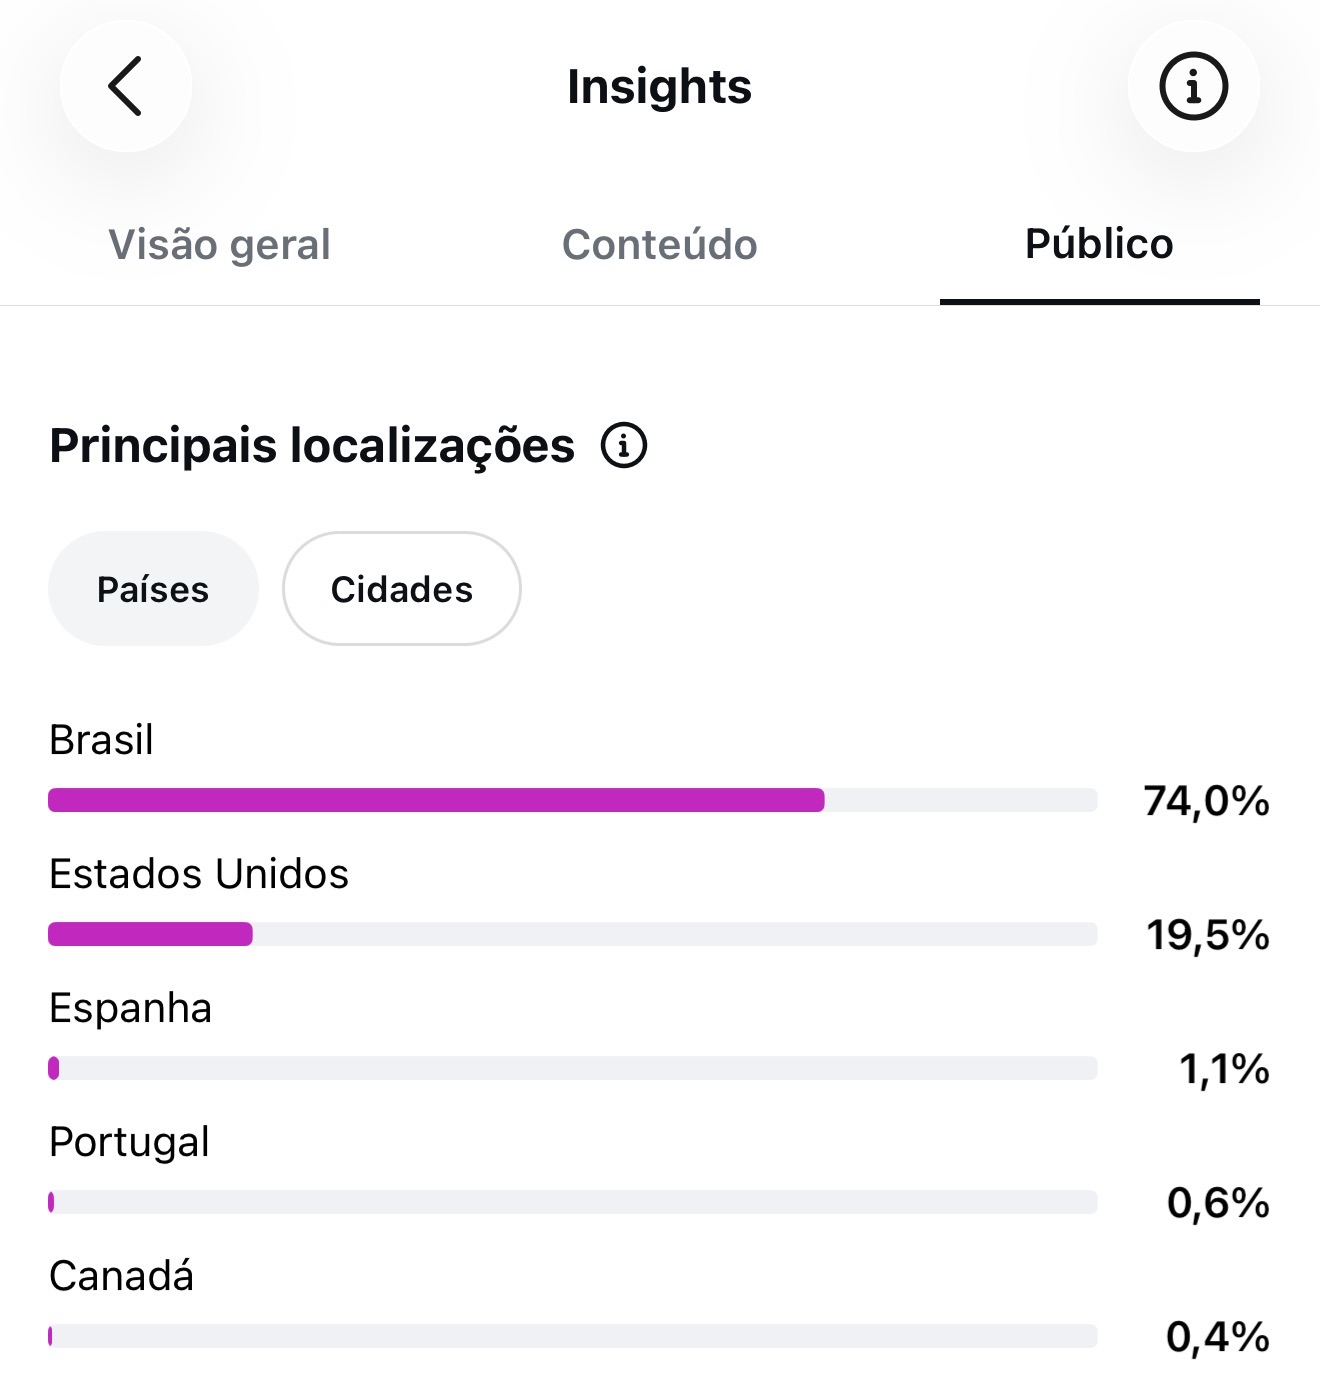Click the Principais localizações heading
This screenshot has width=1320, height=1397.
coord(312,446)
